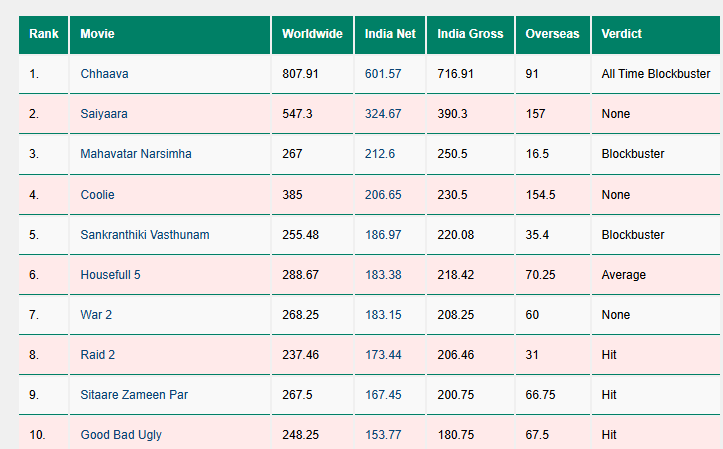Open the Good Bad Ugly link
This screenshot has height=449, width=723.
click(x=121, y=435)
